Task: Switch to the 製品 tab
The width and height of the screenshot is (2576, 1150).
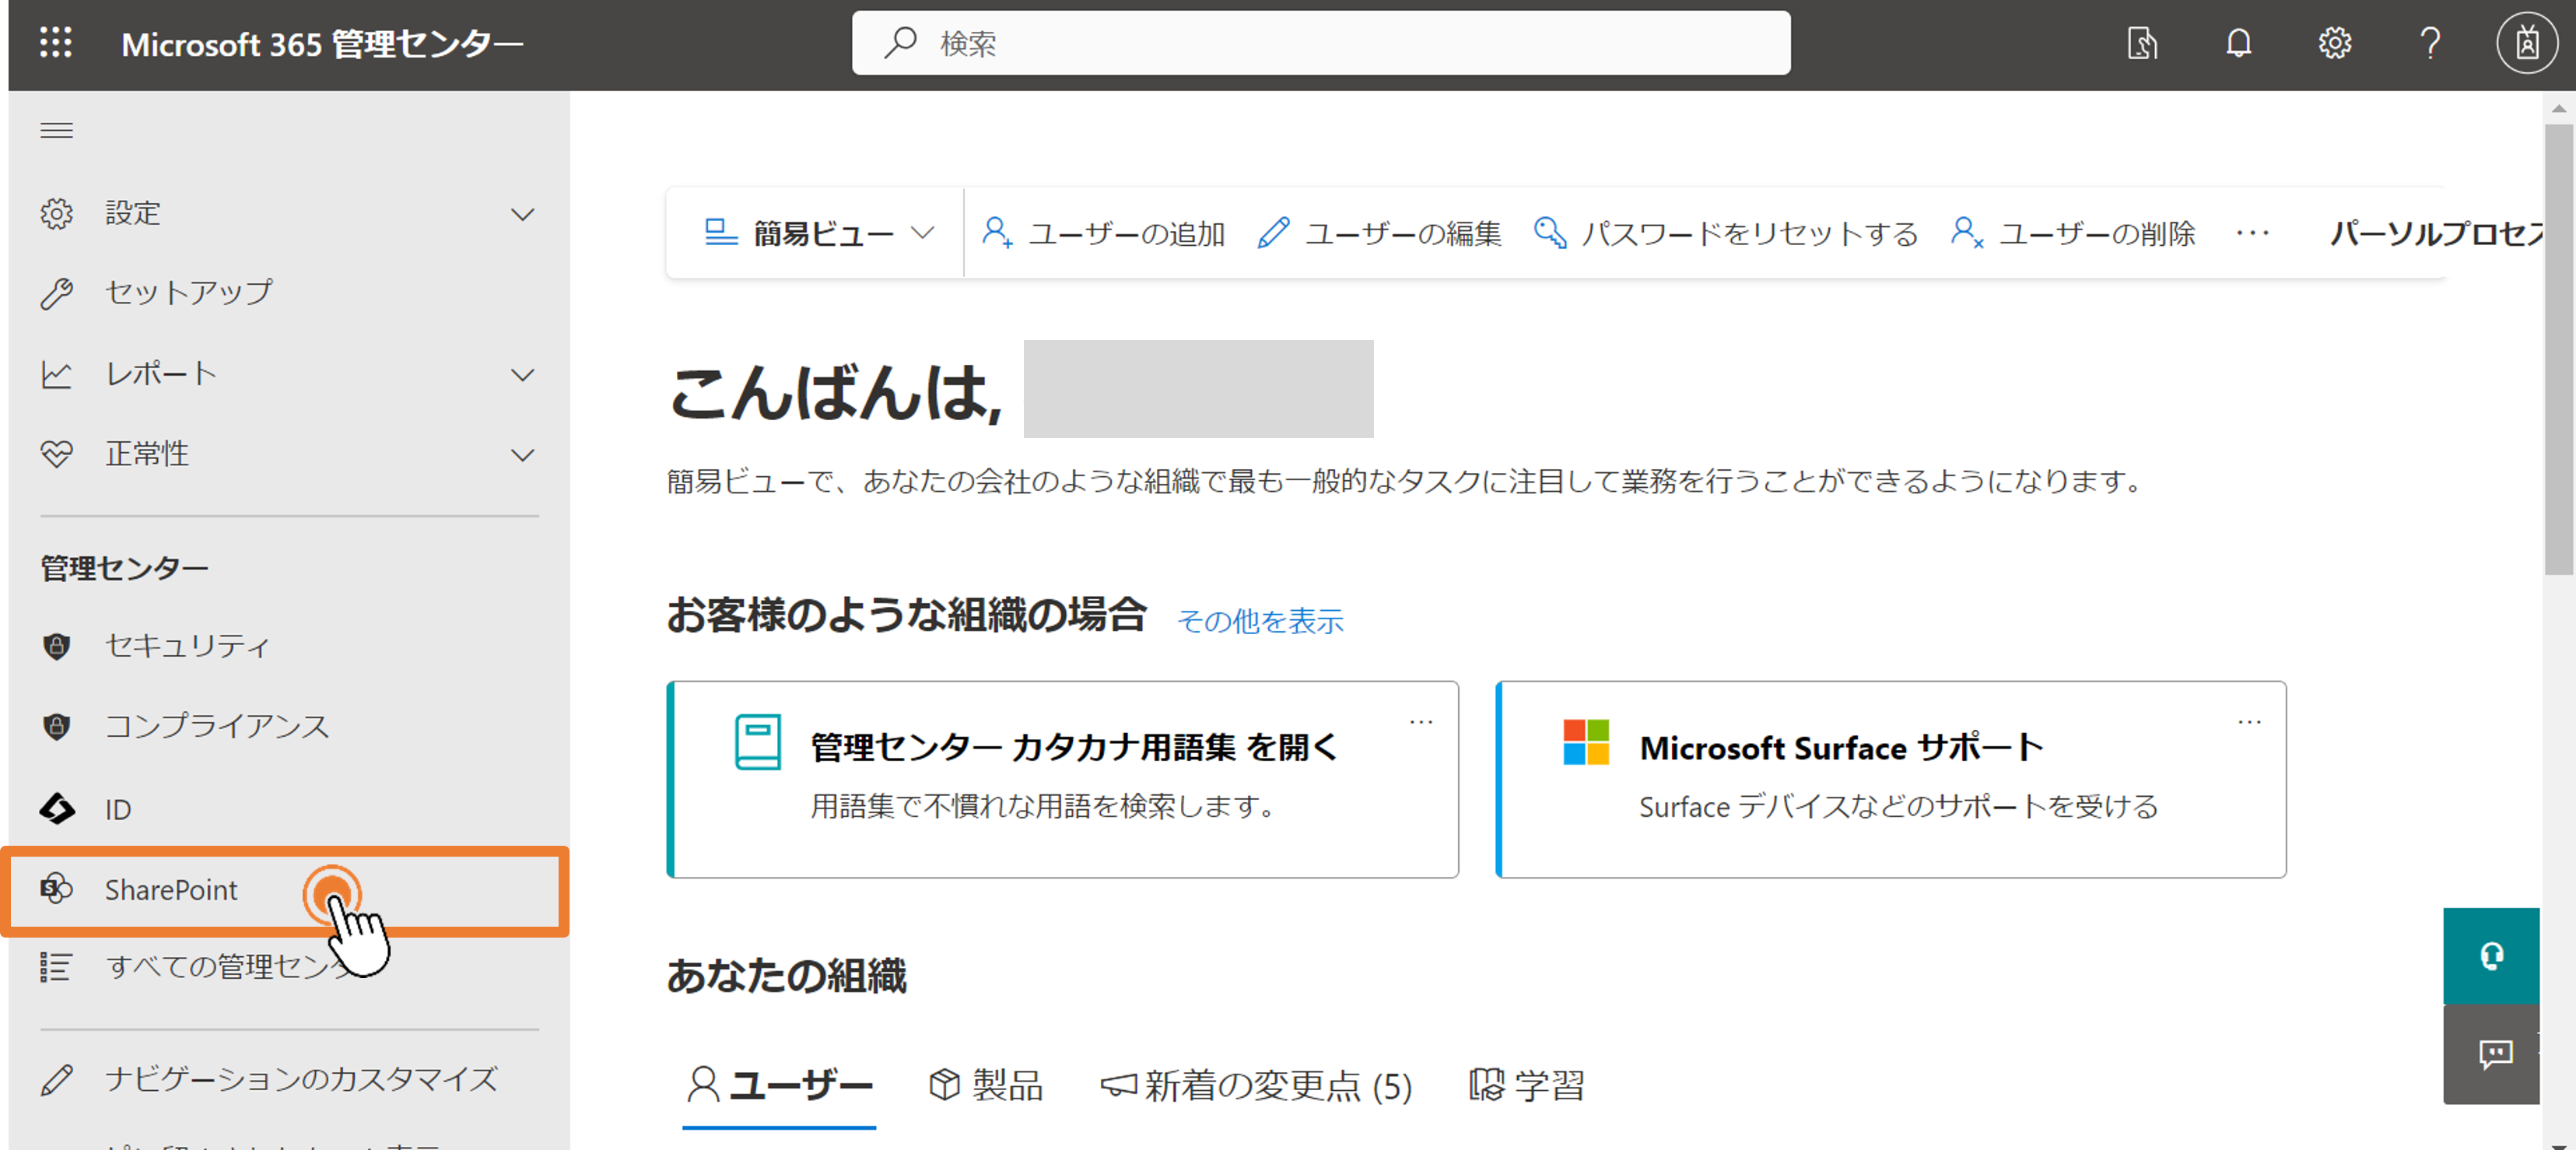Action: 986,1086
